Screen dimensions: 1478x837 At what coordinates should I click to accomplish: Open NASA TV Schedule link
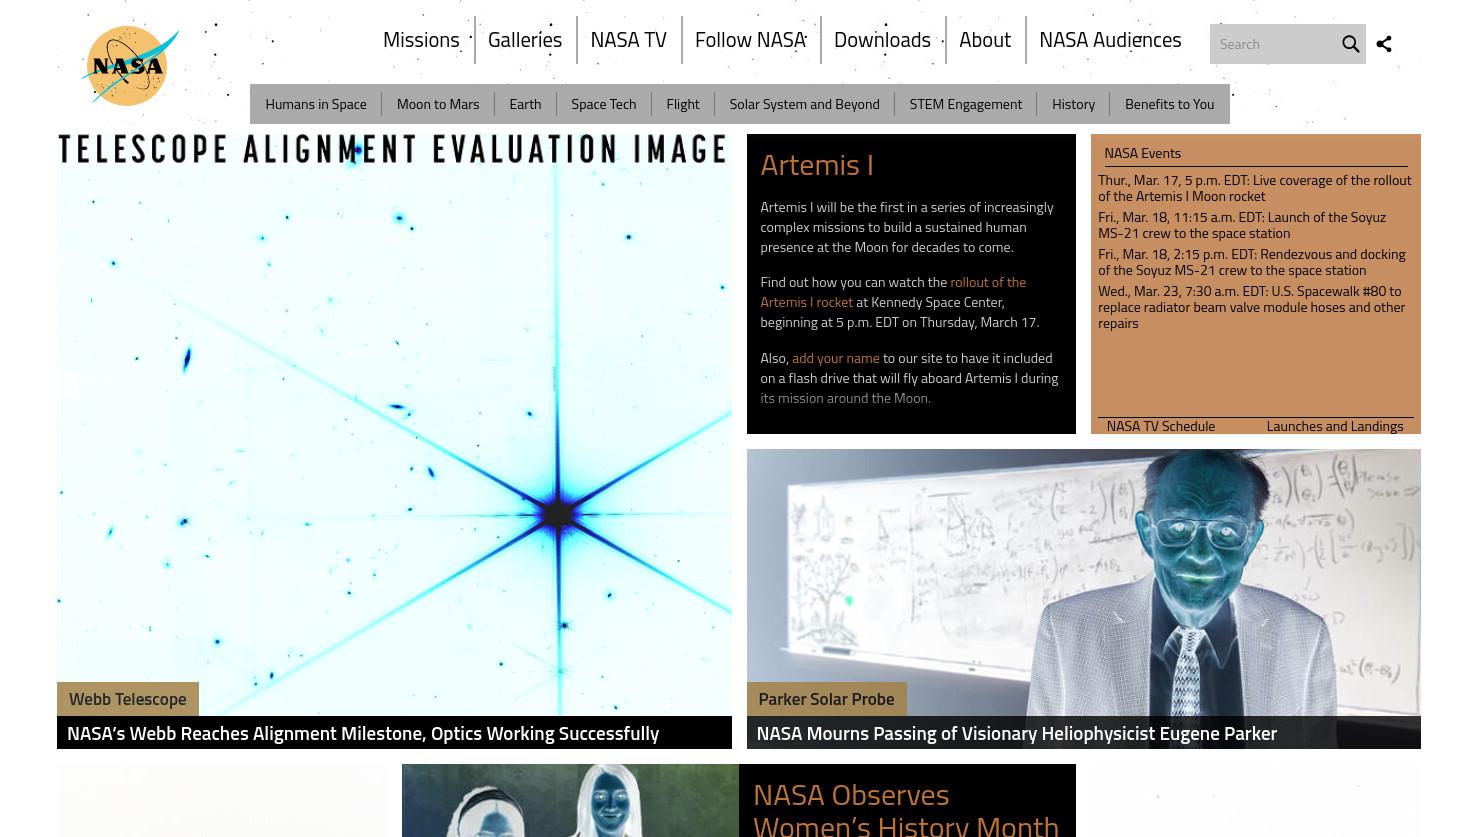click(x=1160, y=426)
